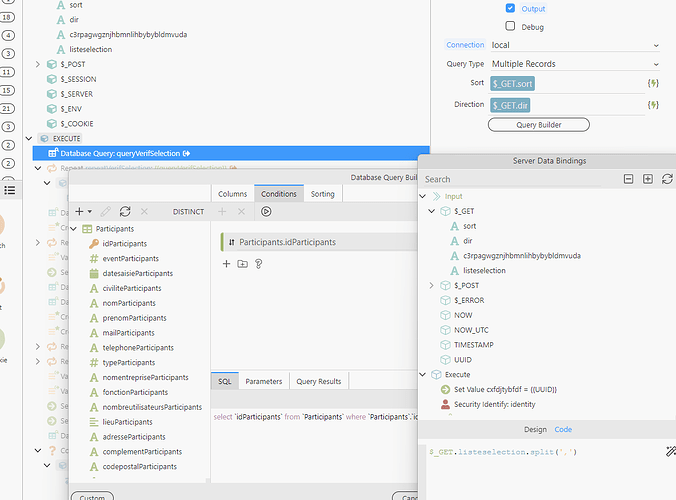The image size is (676, 500).
Task: Open the Query Results tab
Action: [x=319, y=381]
